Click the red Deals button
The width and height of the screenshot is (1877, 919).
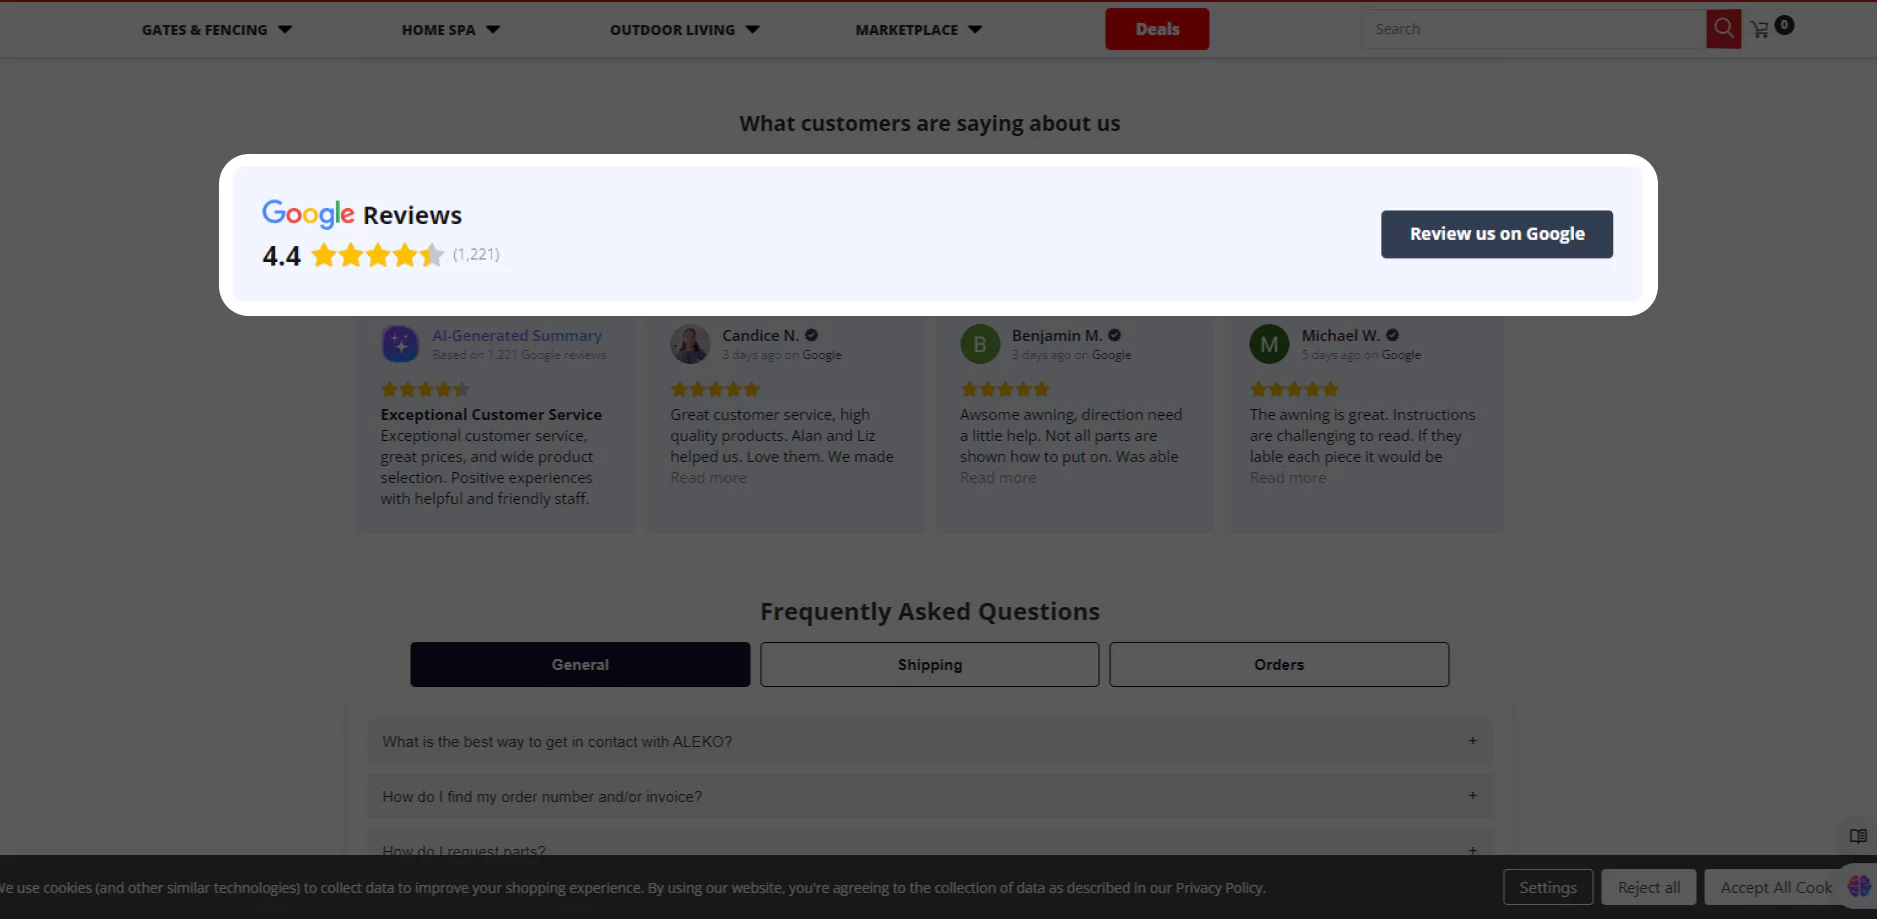(x=1157, y=29)
